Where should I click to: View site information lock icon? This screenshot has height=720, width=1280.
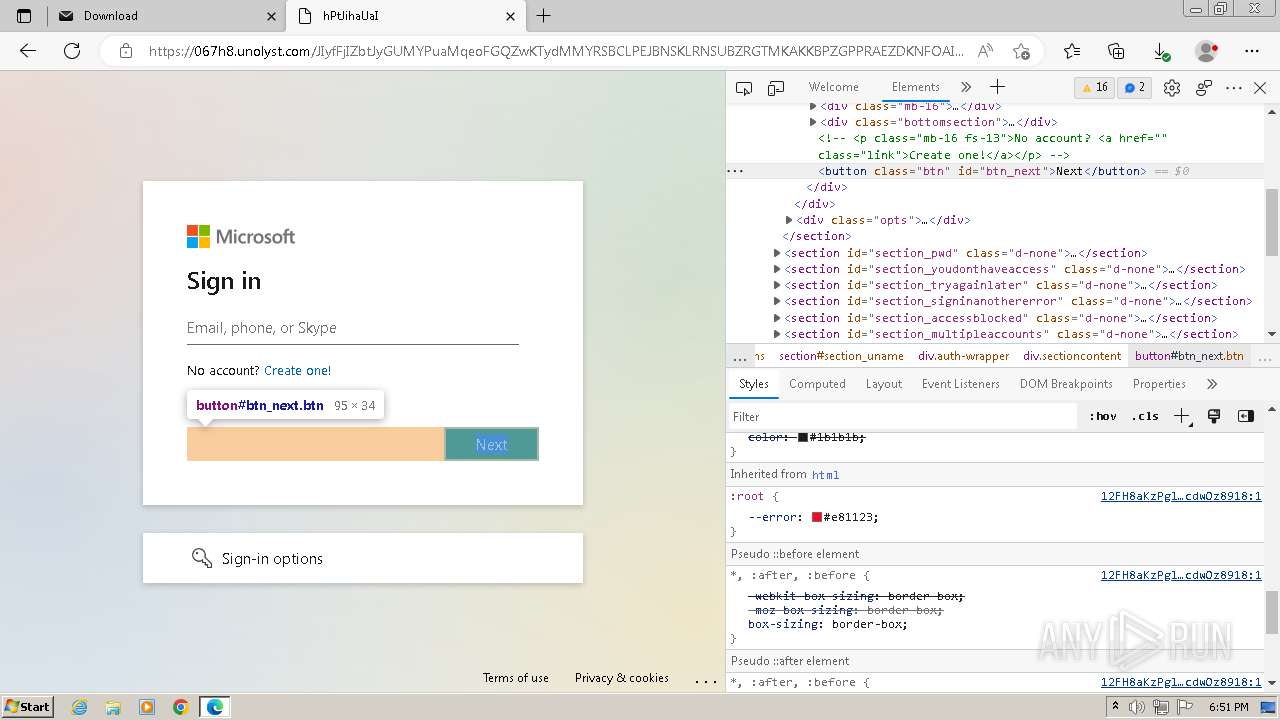[125, 51]
